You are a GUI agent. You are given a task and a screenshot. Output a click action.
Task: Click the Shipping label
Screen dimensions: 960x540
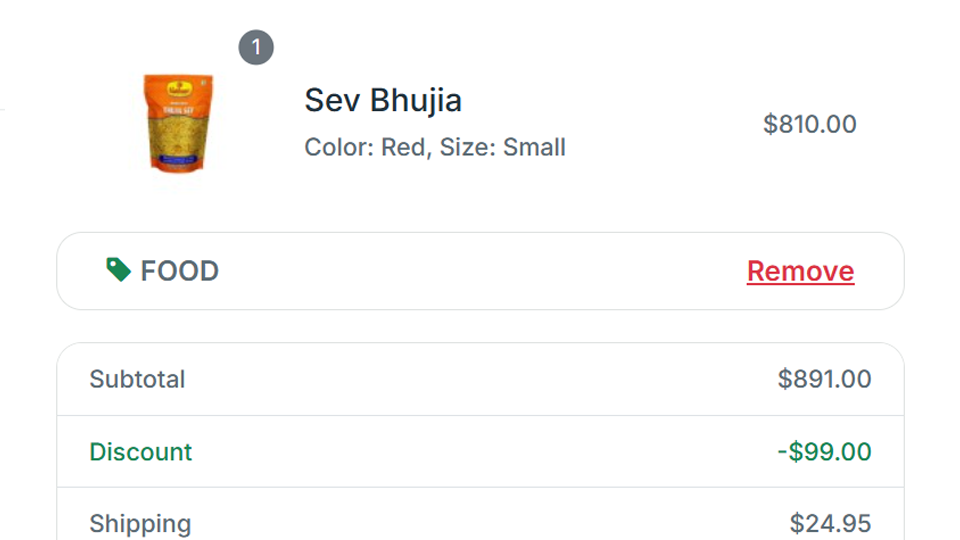[140, 523]
